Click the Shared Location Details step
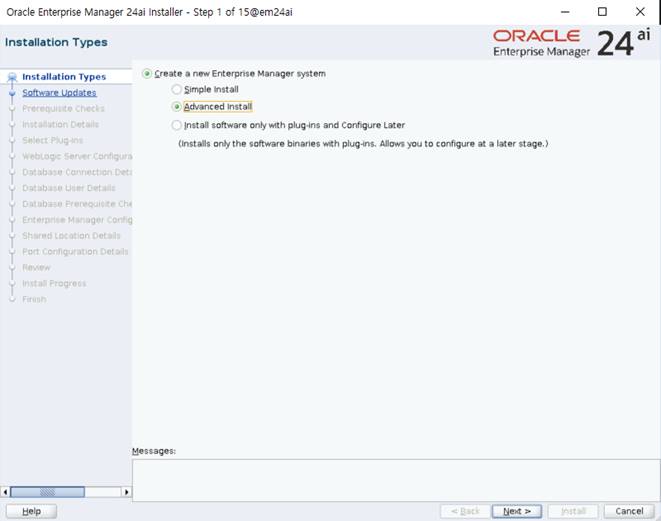 pyautogui.click(x=71, y=236)
